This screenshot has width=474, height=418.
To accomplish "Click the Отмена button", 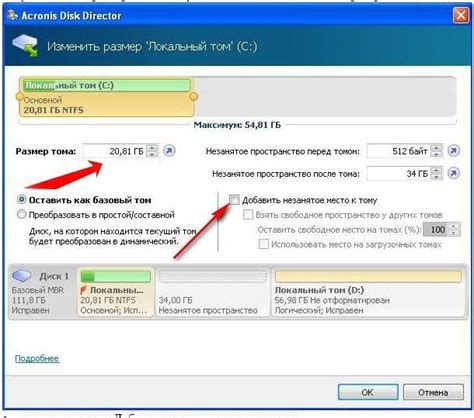I will pyautogui.click(x=433, y=392).
